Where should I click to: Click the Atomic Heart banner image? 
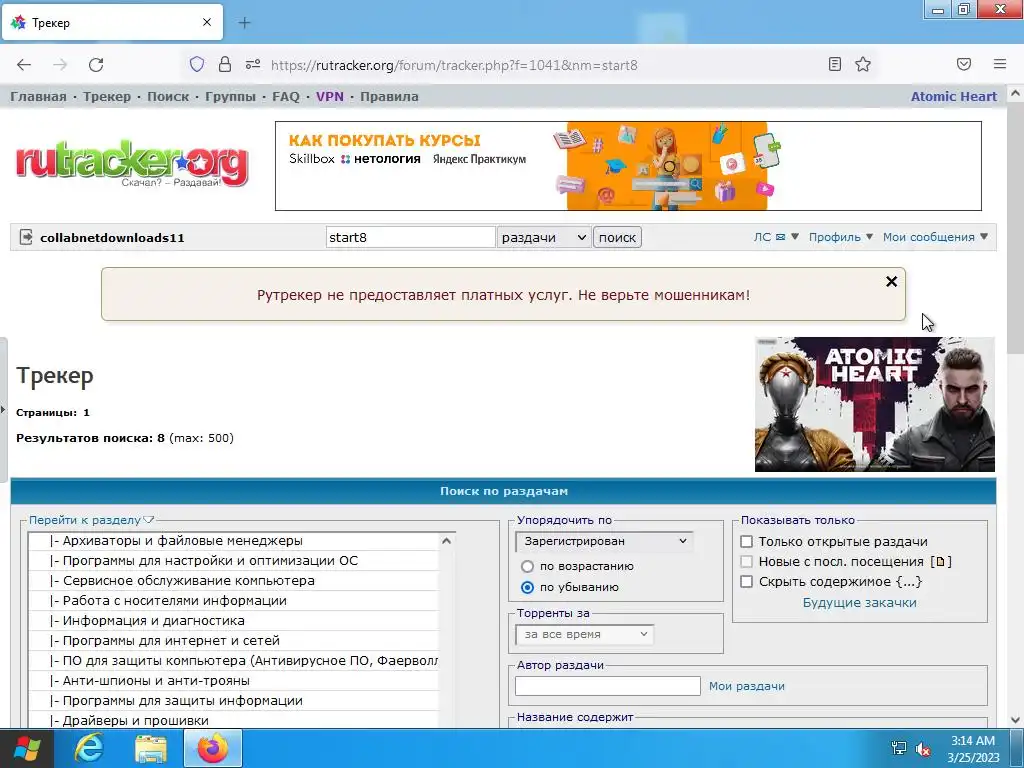(x=874, y=404)
